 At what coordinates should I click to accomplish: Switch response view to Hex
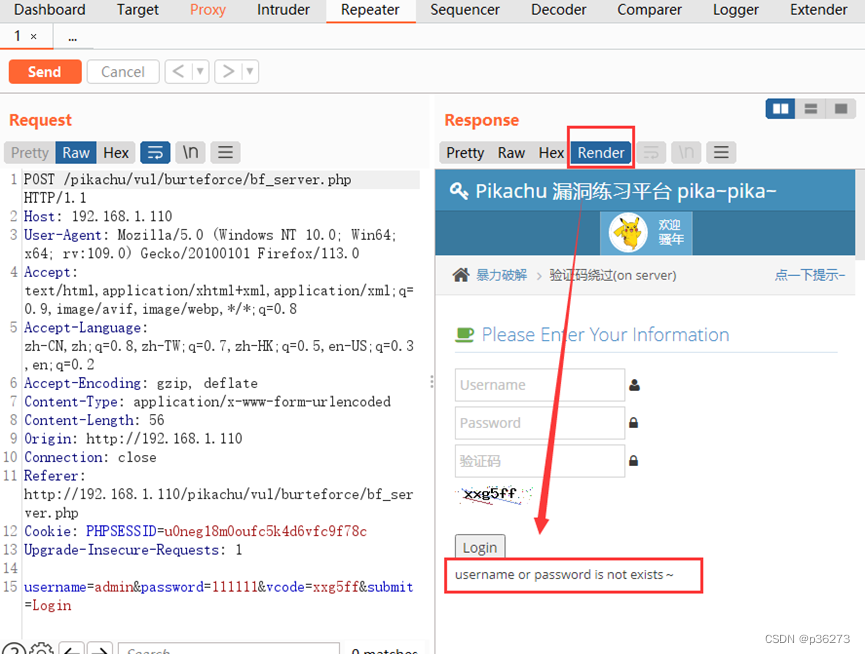coord(551,153)
